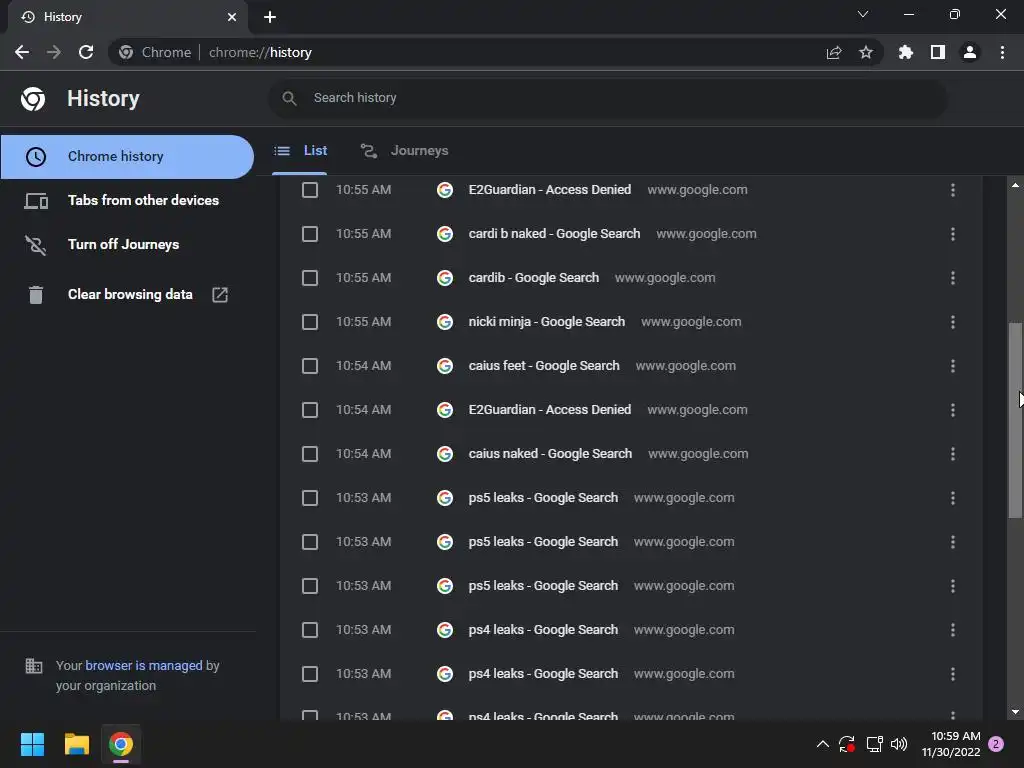Switch to the Journeys tab
The width and height of the screenshot is (1024, 768).
[x=404, y=151]
